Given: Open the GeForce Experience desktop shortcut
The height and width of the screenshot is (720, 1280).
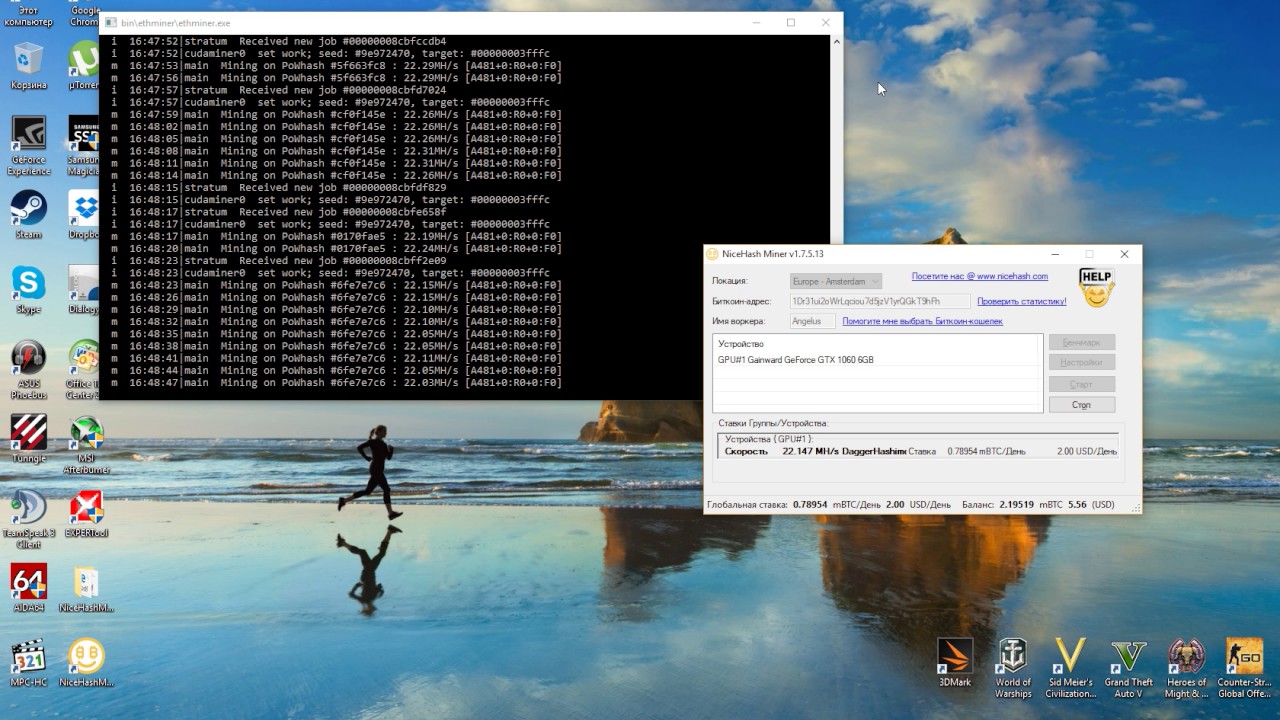Looking at the screenshot, I should click(x=29, y=145).
